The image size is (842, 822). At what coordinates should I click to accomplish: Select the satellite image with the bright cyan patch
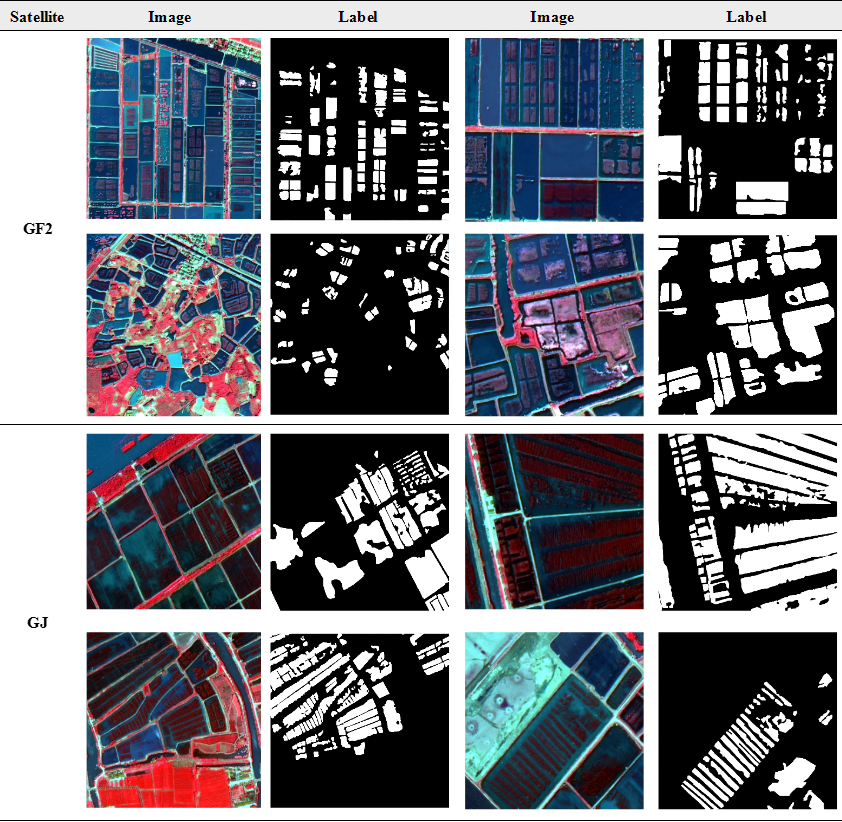tap(173, 325)
